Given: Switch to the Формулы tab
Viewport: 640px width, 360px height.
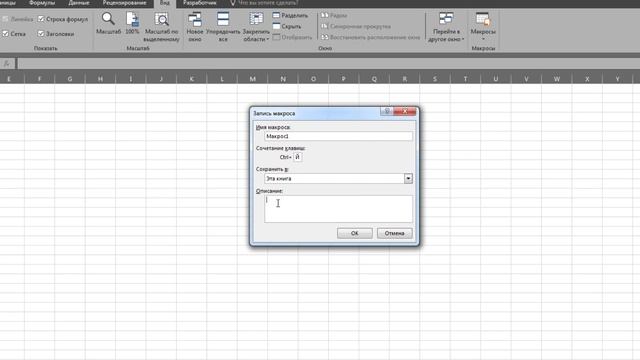Looking at the screenshot, I should [x=42, y=3].
